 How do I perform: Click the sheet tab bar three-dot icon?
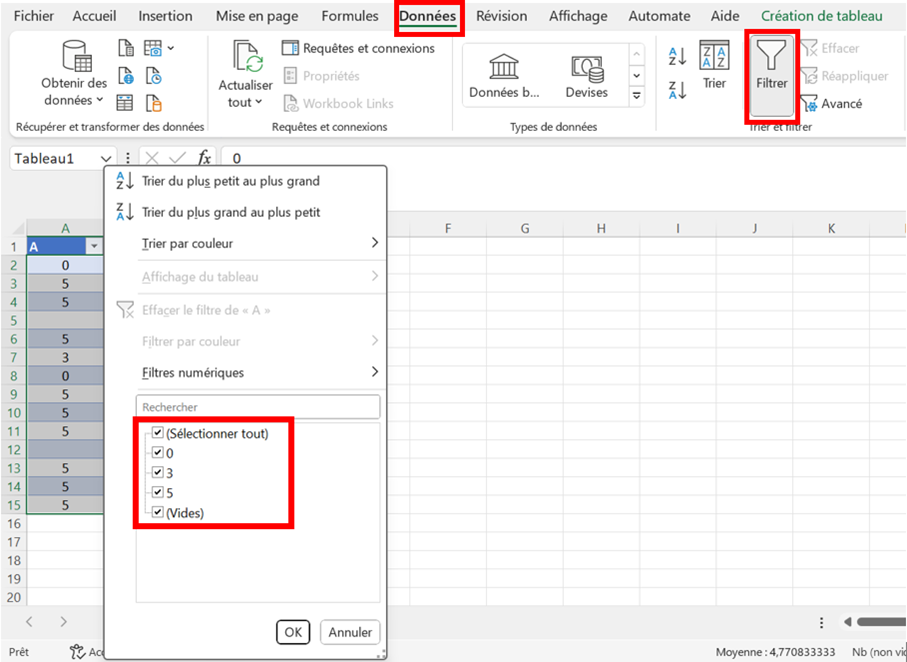(821, 622)
